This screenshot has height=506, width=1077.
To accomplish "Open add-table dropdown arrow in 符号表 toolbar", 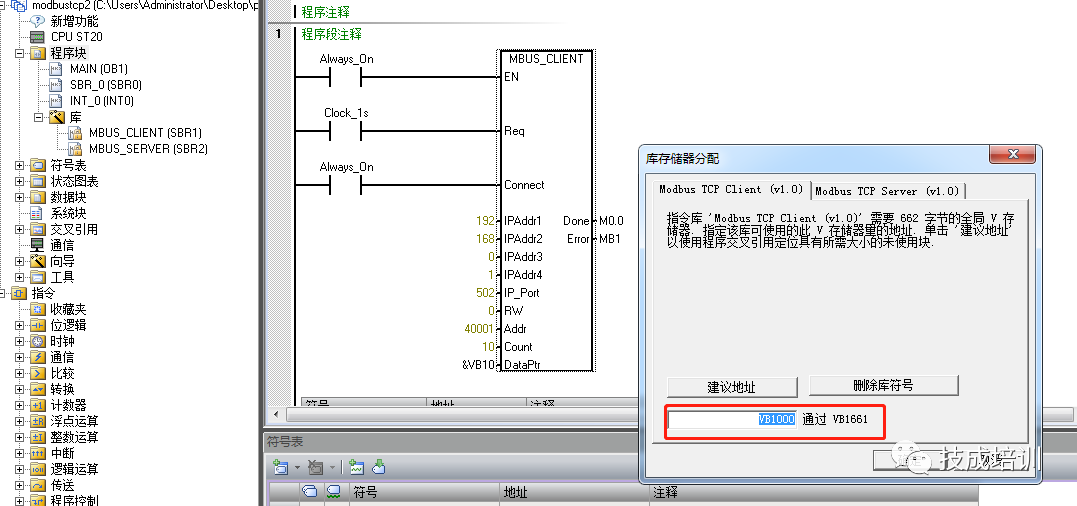I will [x=297, y=468].
